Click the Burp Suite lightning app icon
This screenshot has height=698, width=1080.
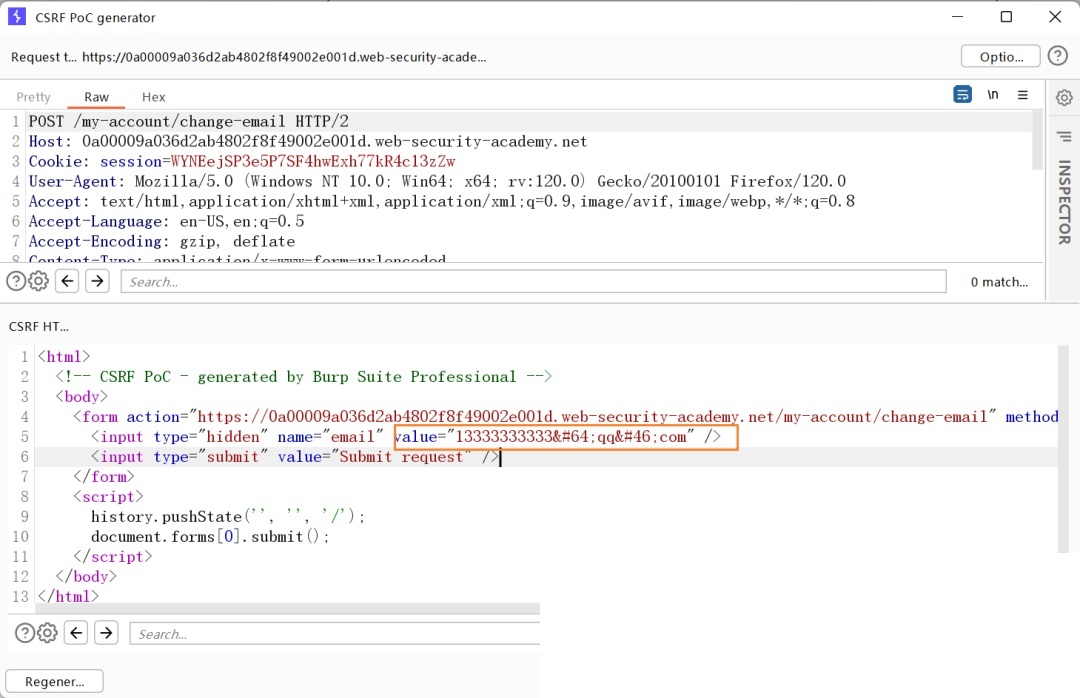(x=17, y=17)
